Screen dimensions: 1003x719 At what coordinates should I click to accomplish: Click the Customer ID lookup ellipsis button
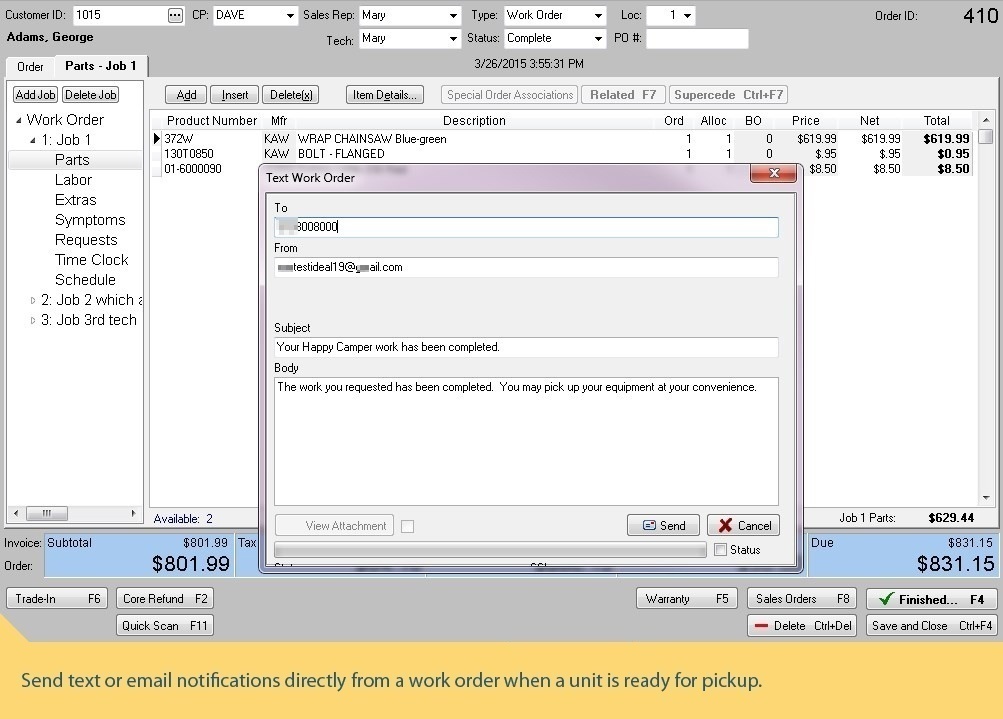click(176, 15)
